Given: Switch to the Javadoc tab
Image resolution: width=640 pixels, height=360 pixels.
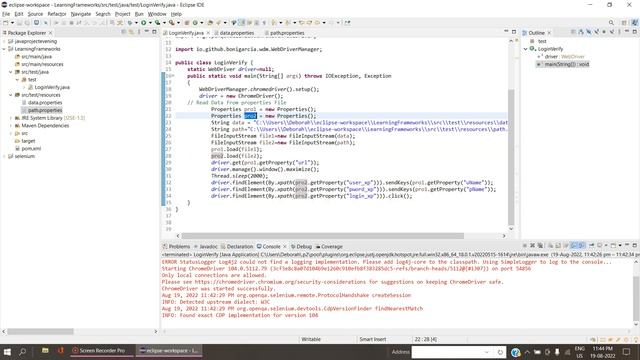Looking at the screenshot, I should click(206, 247).
